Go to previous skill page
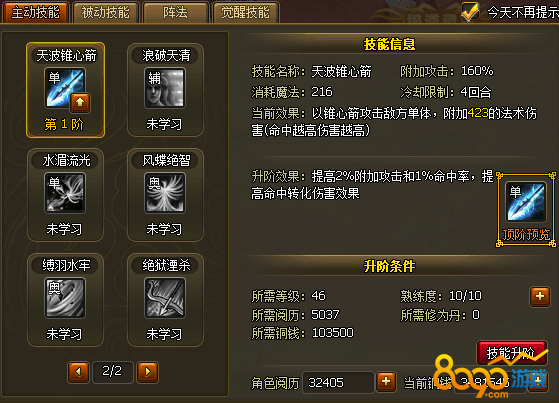Screen dimensions: 559x403 point(78,372)
